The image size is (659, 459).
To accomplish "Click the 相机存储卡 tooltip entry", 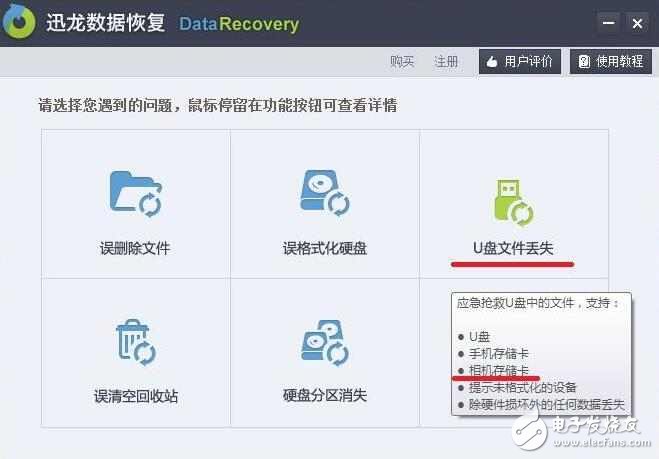I will pyautogui.click(x=498, y=370).
